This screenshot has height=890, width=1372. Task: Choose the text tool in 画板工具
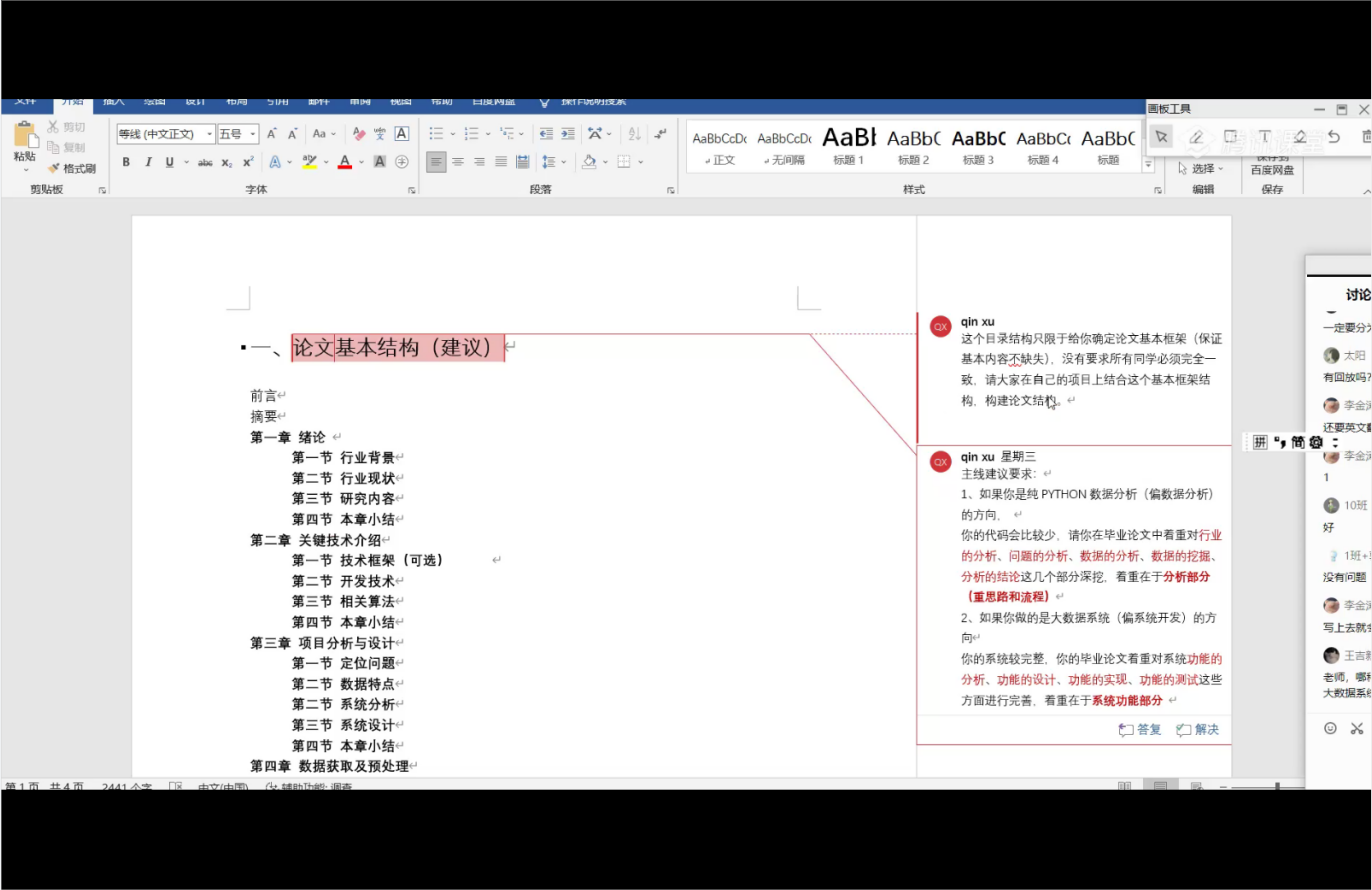tap(1264, 137)
